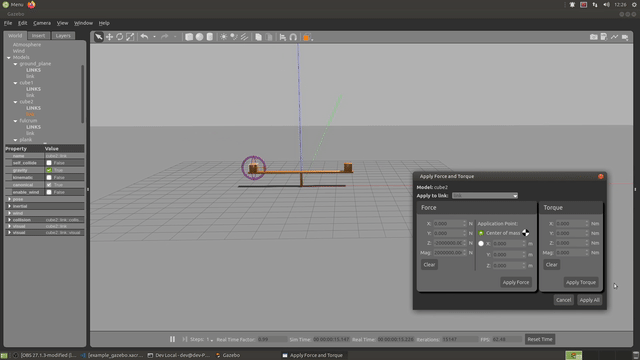Switch to the Insert tab
This screenshot has width=640, height=360.
point(38,36)
